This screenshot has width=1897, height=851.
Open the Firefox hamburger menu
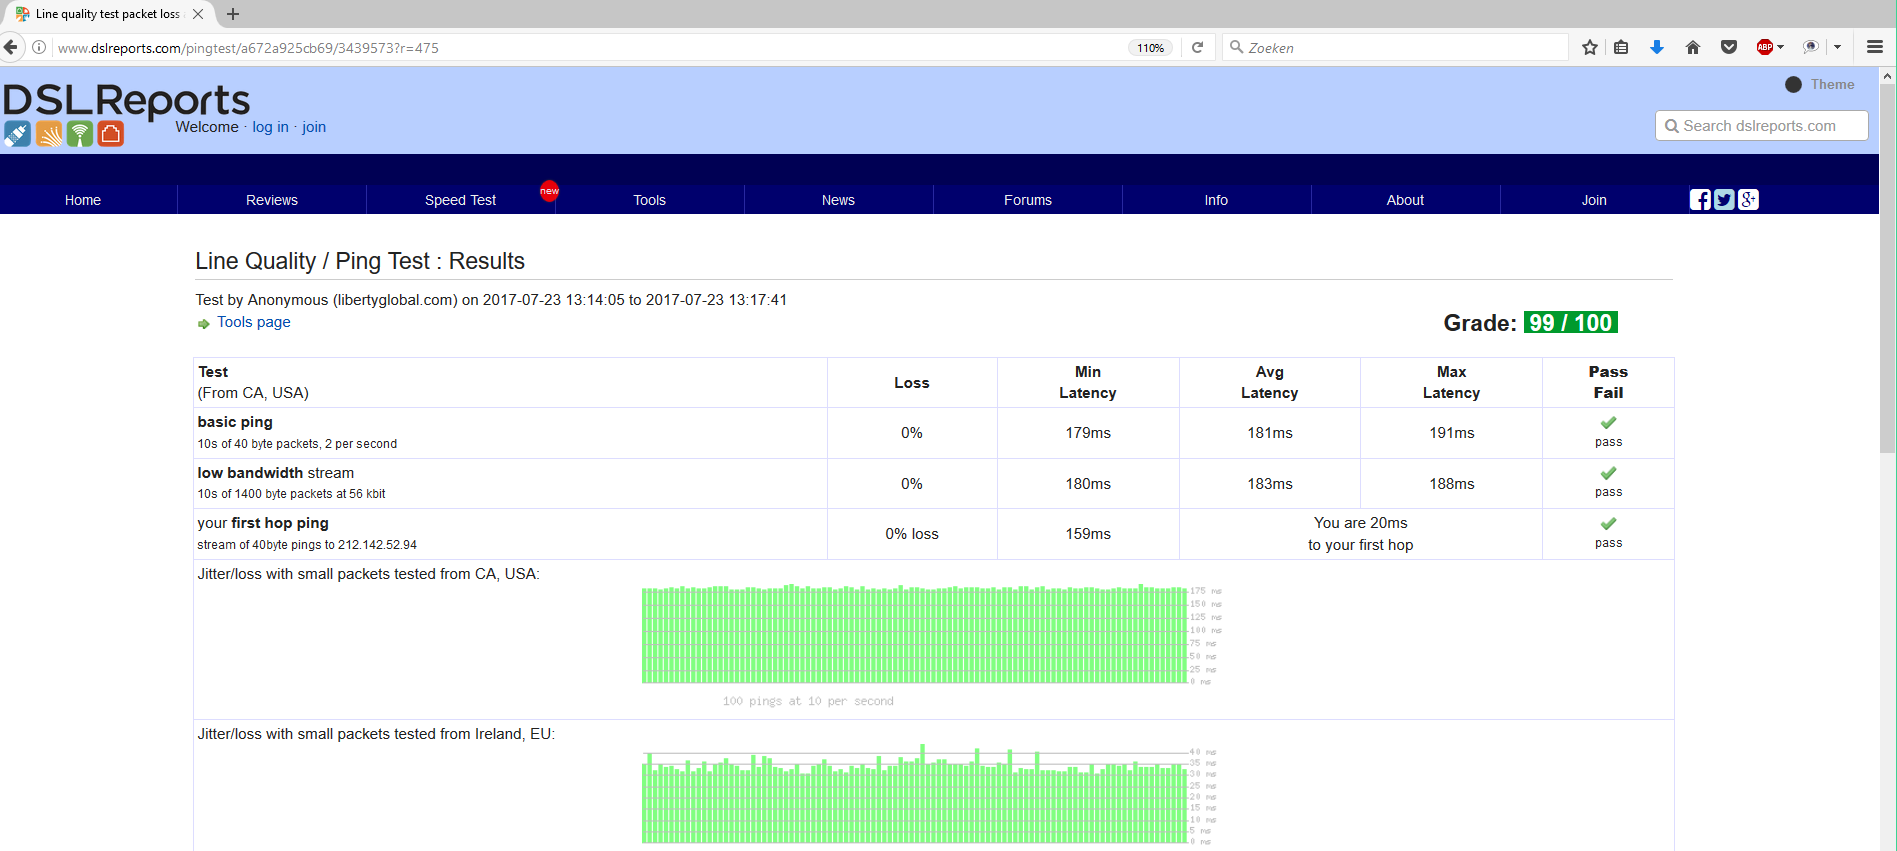(x=1875, y=47)
